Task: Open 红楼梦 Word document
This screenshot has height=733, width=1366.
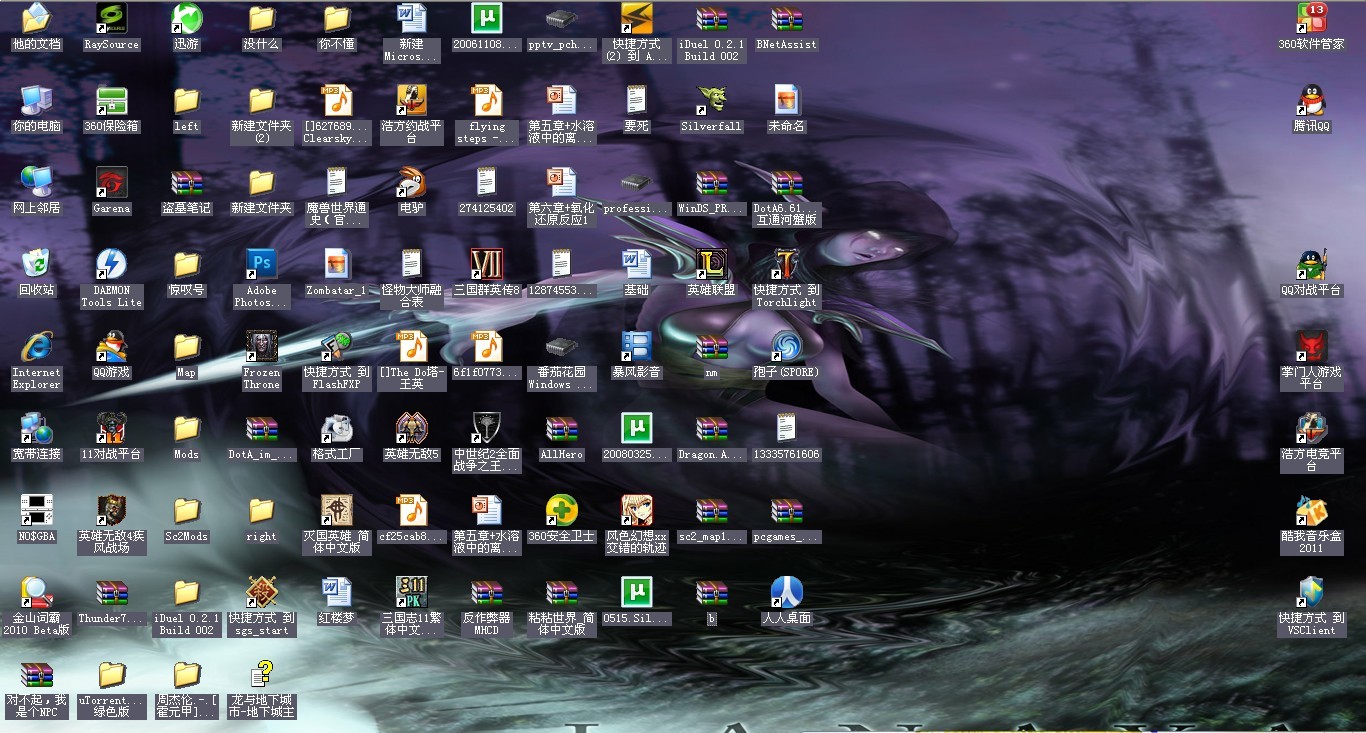Action: pyautogui.click(x=336, y=592)
